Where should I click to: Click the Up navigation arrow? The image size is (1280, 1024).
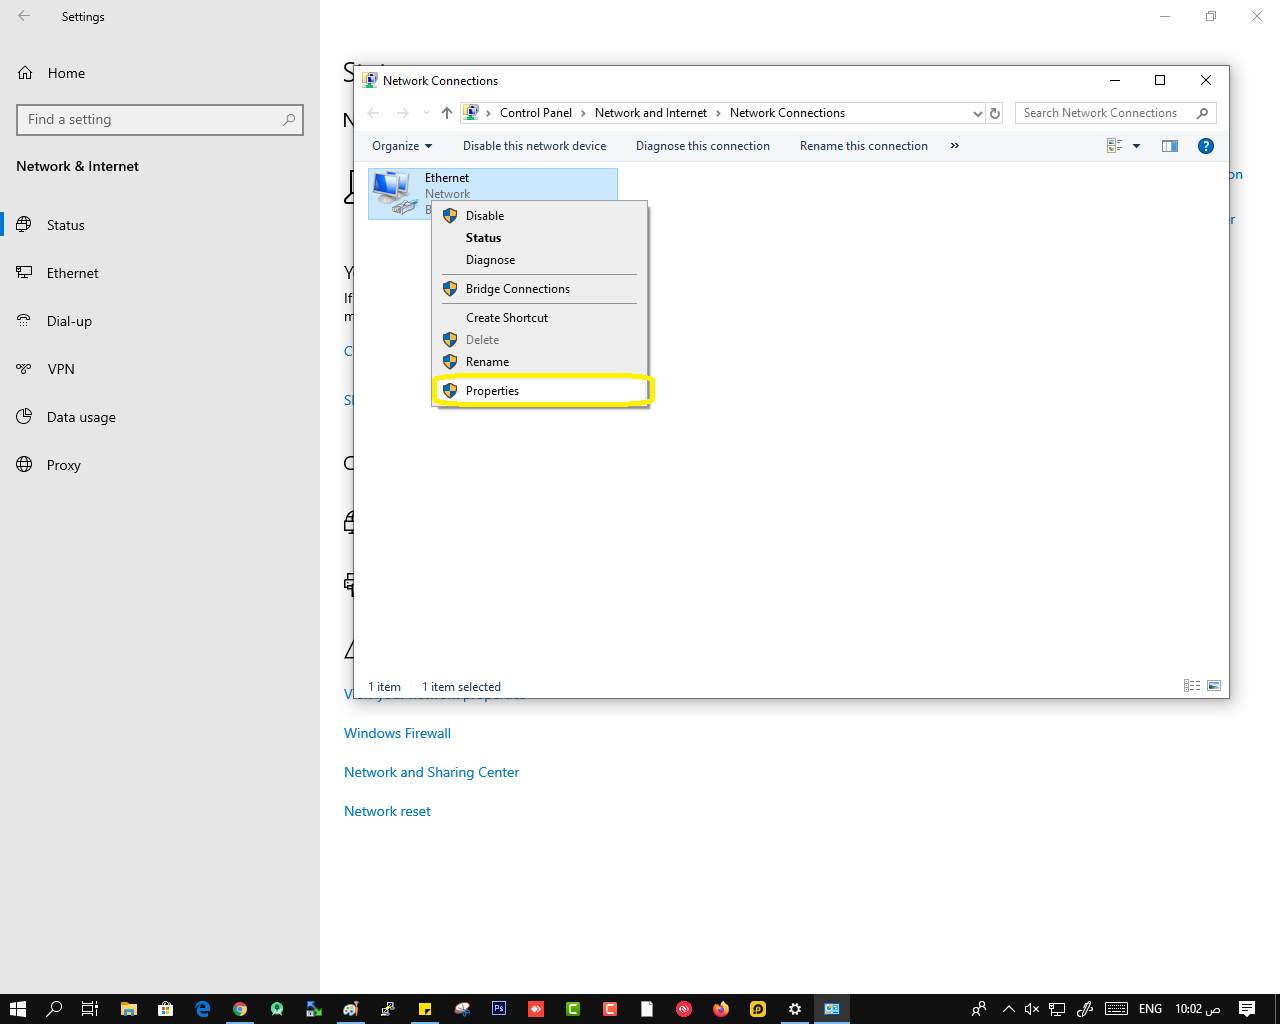[x=447, y=113]
